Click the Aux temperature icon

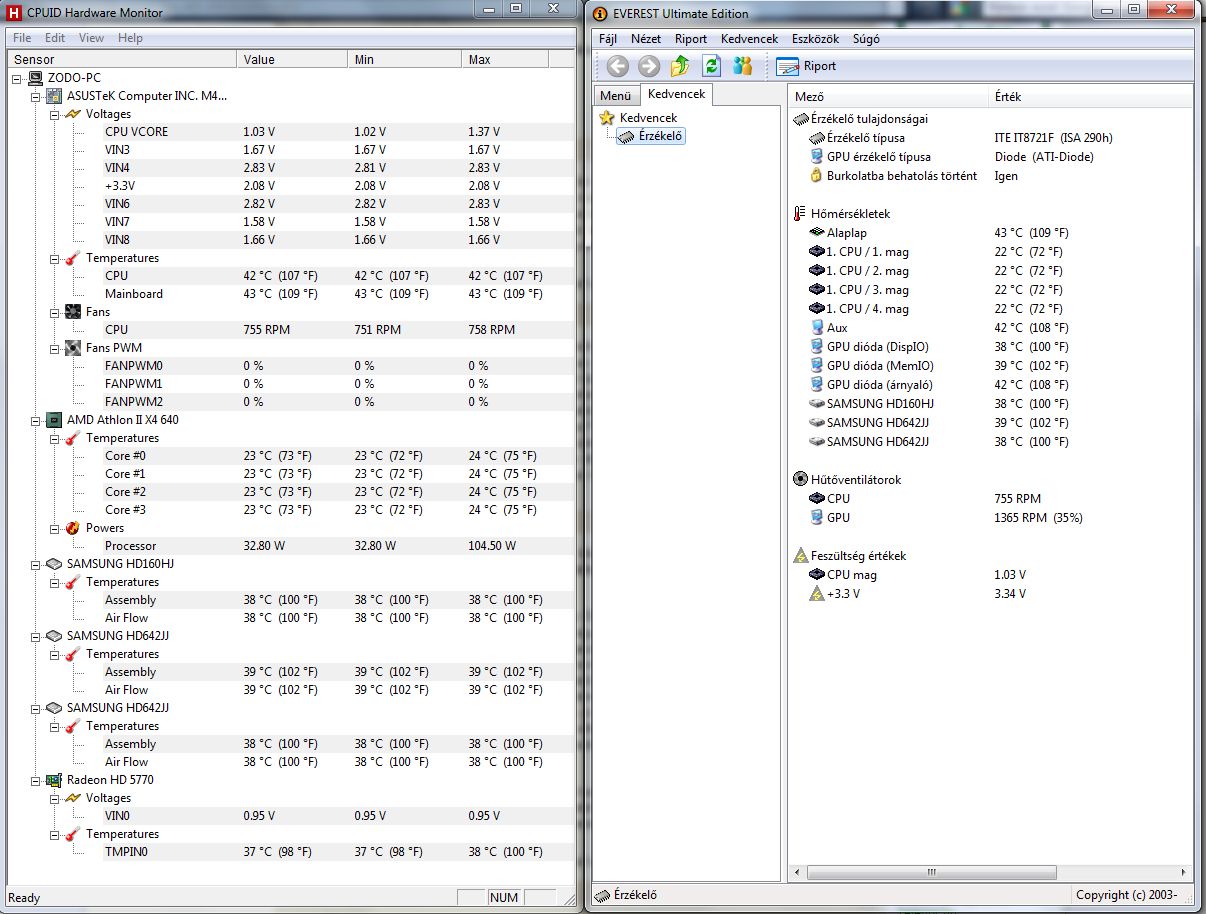pos(816,328)
